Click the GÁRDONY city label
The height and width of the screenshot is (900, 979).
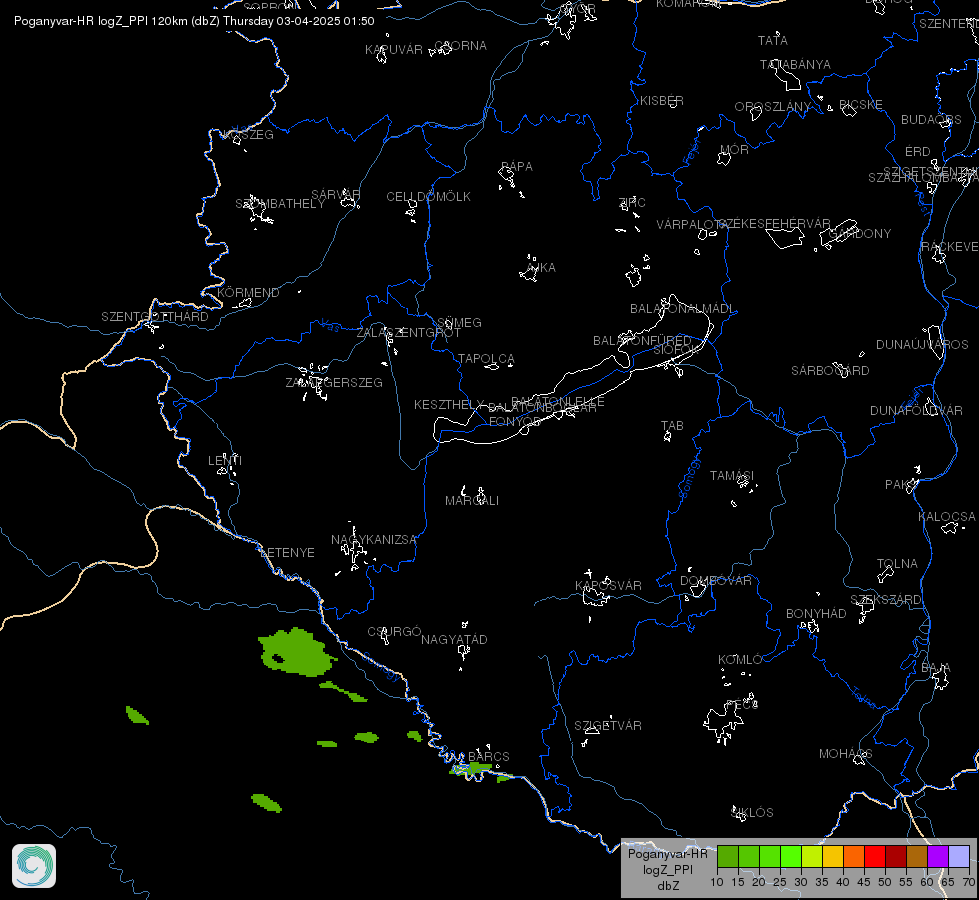pyautogui.click(x=860, y=234)
